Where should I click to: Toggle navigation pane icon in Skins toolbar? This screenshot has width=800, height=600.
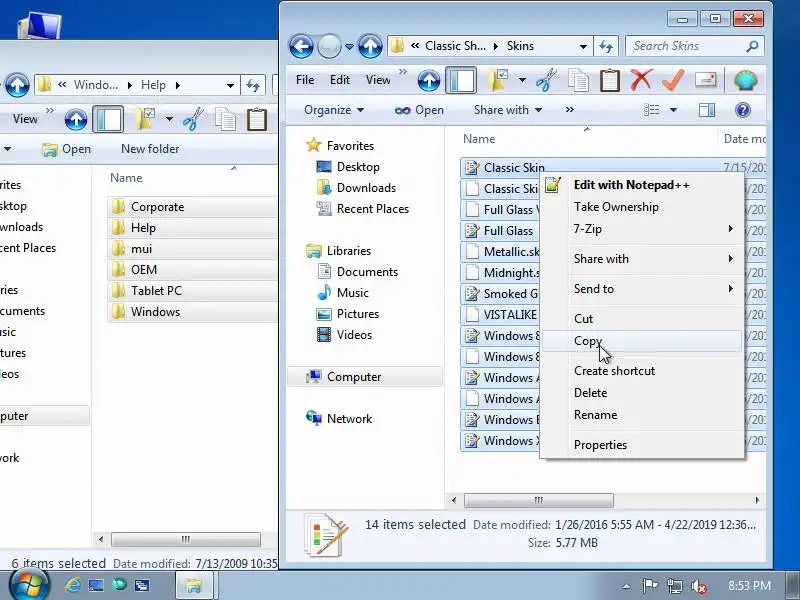click(x=461, y=80)
